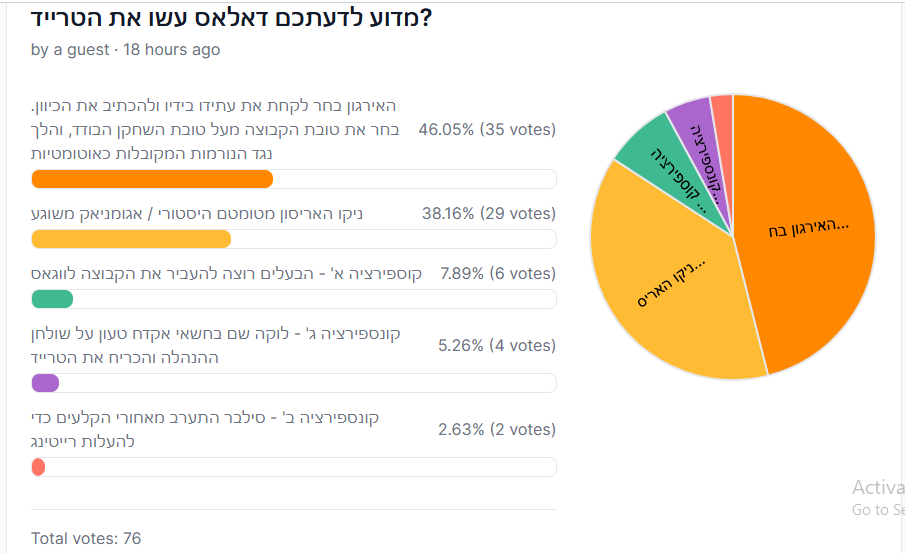Select the first answer text with 35 votes

point(215,130)
